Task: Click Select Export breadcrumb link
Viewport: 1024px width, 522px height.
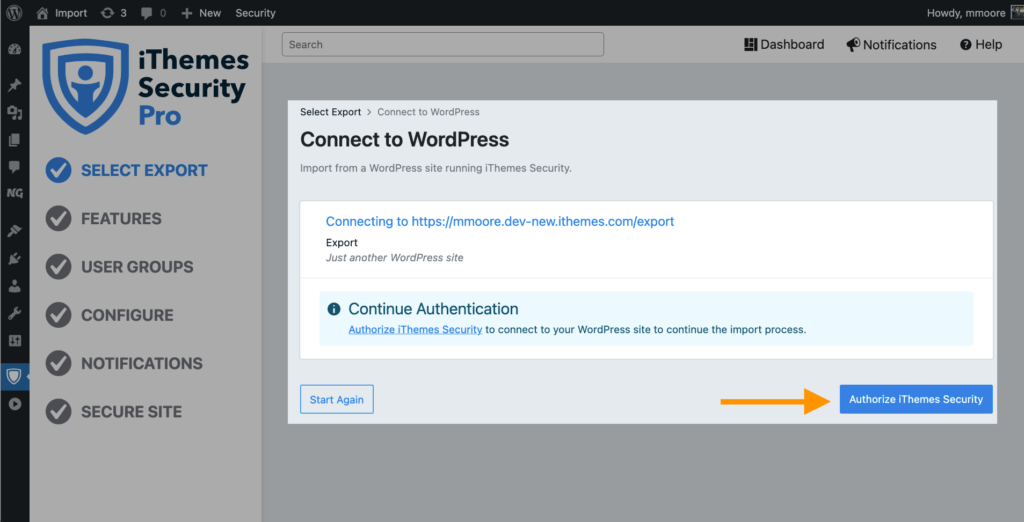Action: [330, 112]
